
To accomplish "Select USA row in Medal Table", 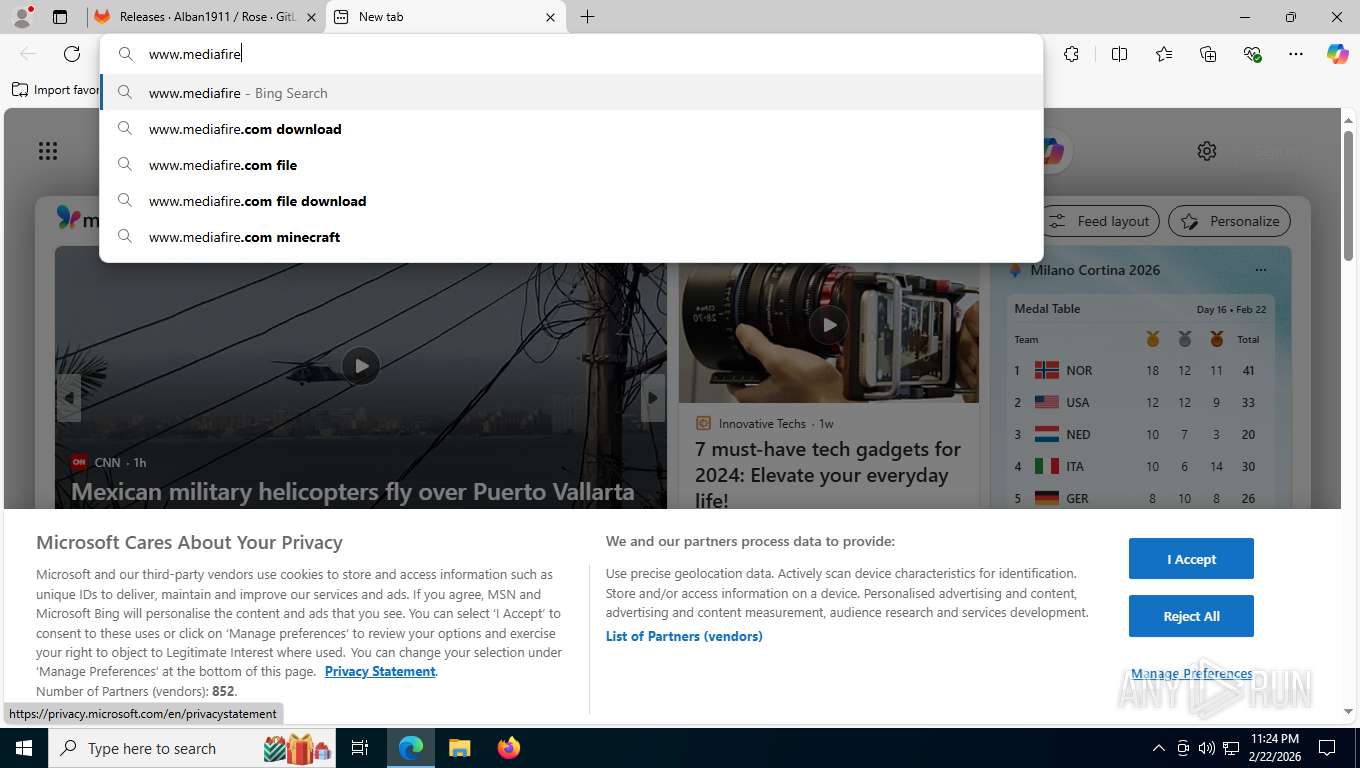I will pos(1140,402).
